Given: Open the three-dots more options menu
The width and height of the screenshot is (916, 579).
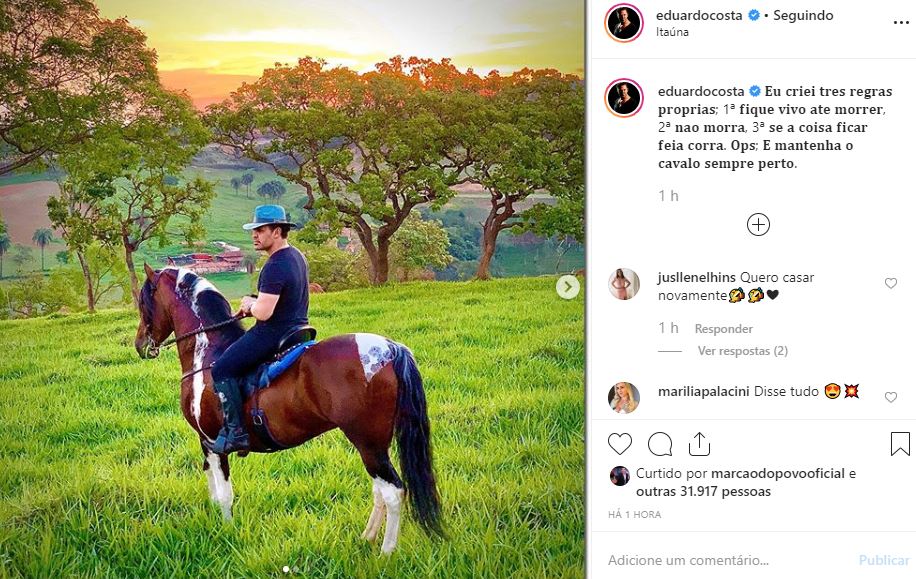Looking at the screenshot, I should pos(901,23).
